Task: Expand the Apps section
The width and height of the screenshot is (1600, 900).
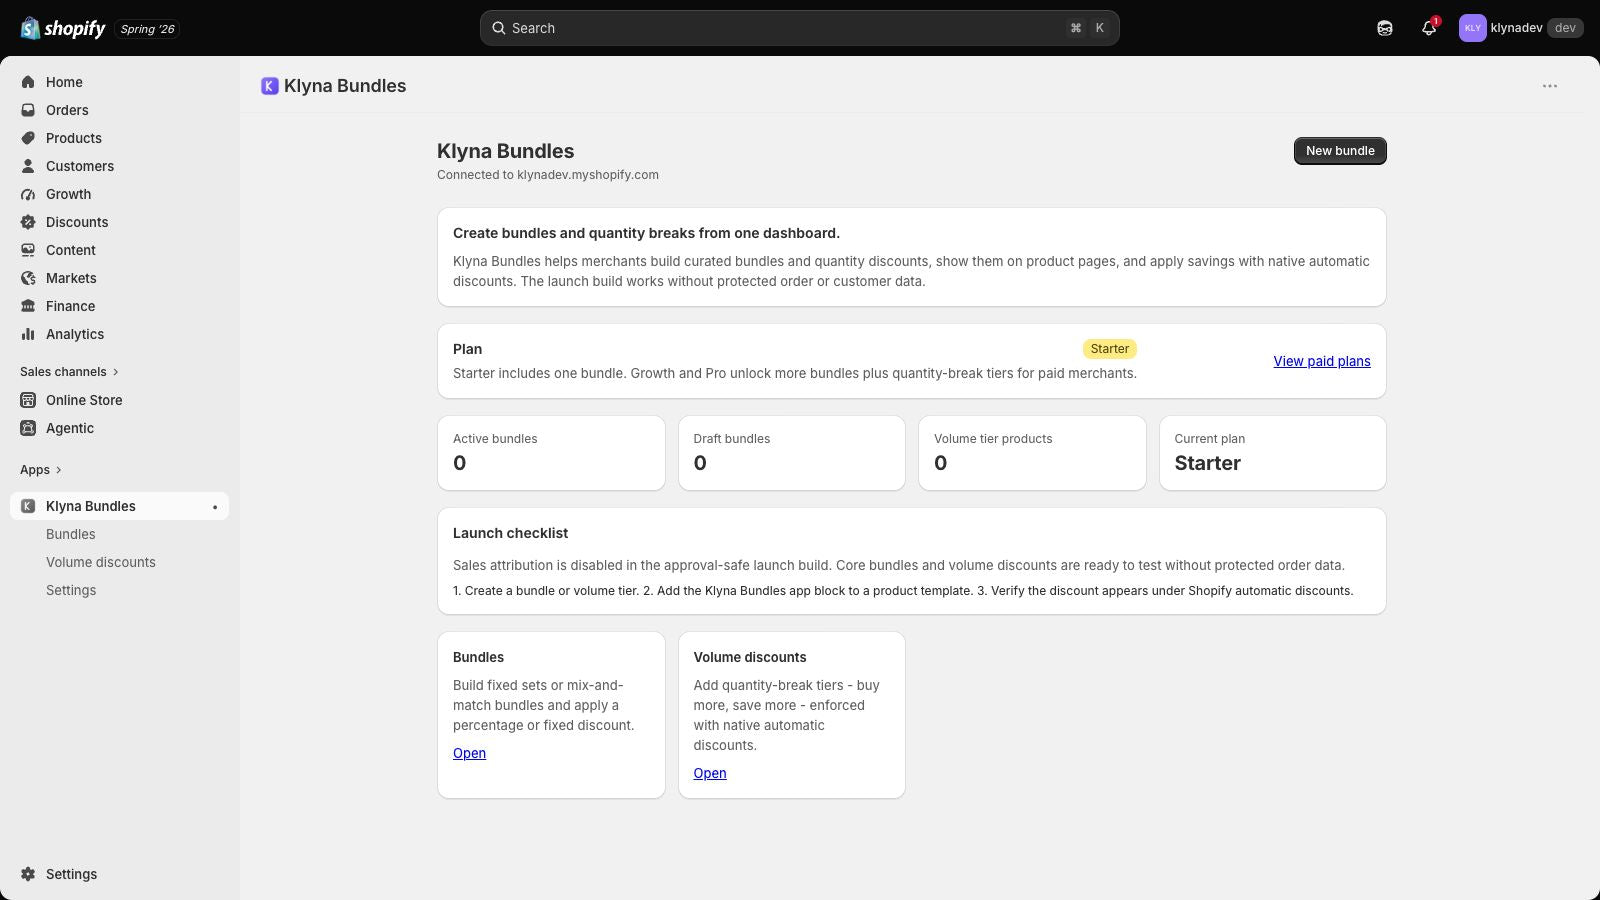Action: pyautogui.click(x=41, y=470)
